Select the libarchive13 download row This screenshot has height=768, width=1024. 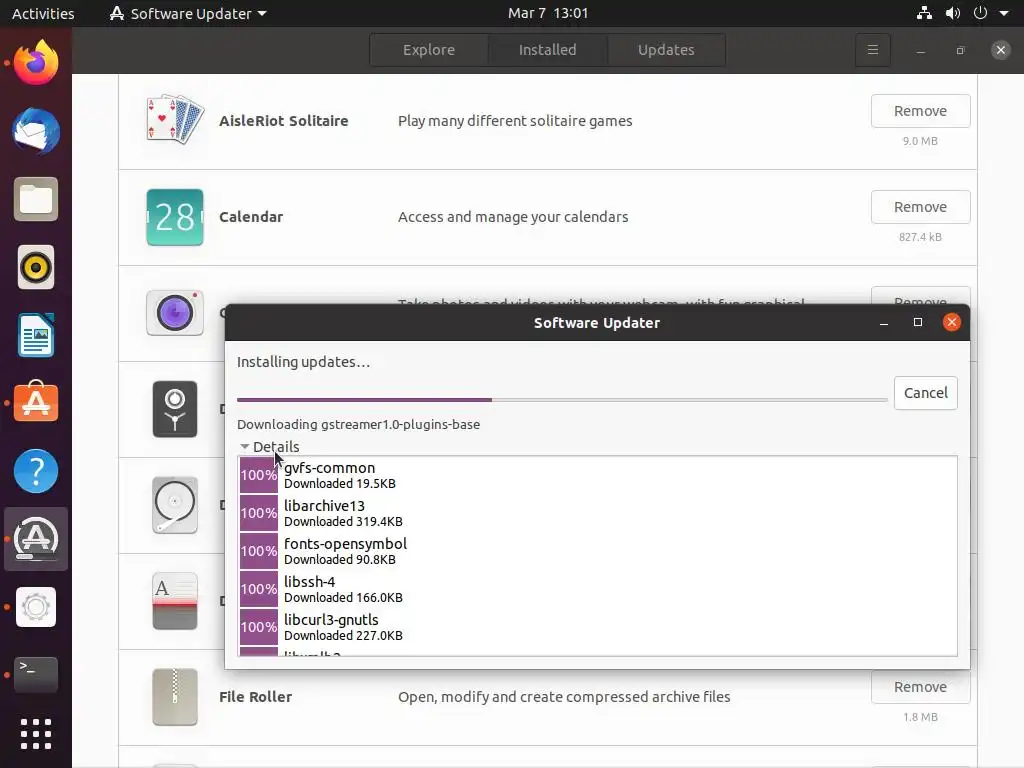click(x=598, y=513)
